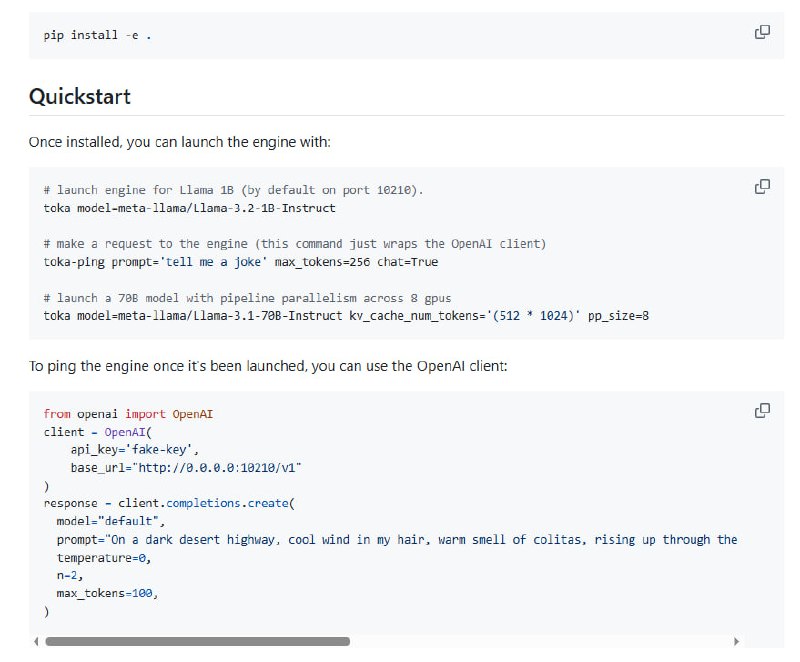Click the 'launch engine for Llama 1B' comment
The height and width of the screenshot is (662, 800).
(x=235, y=190)
